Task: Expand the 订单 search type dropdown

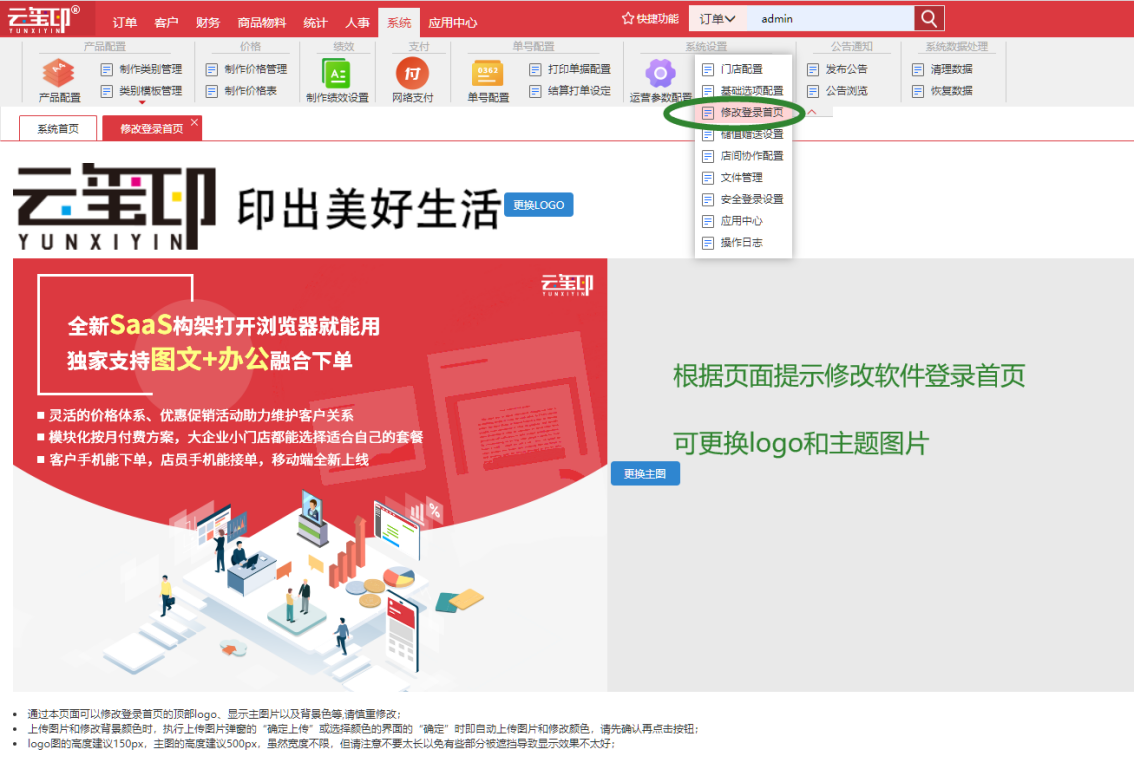Action: (x=717, y=19)
